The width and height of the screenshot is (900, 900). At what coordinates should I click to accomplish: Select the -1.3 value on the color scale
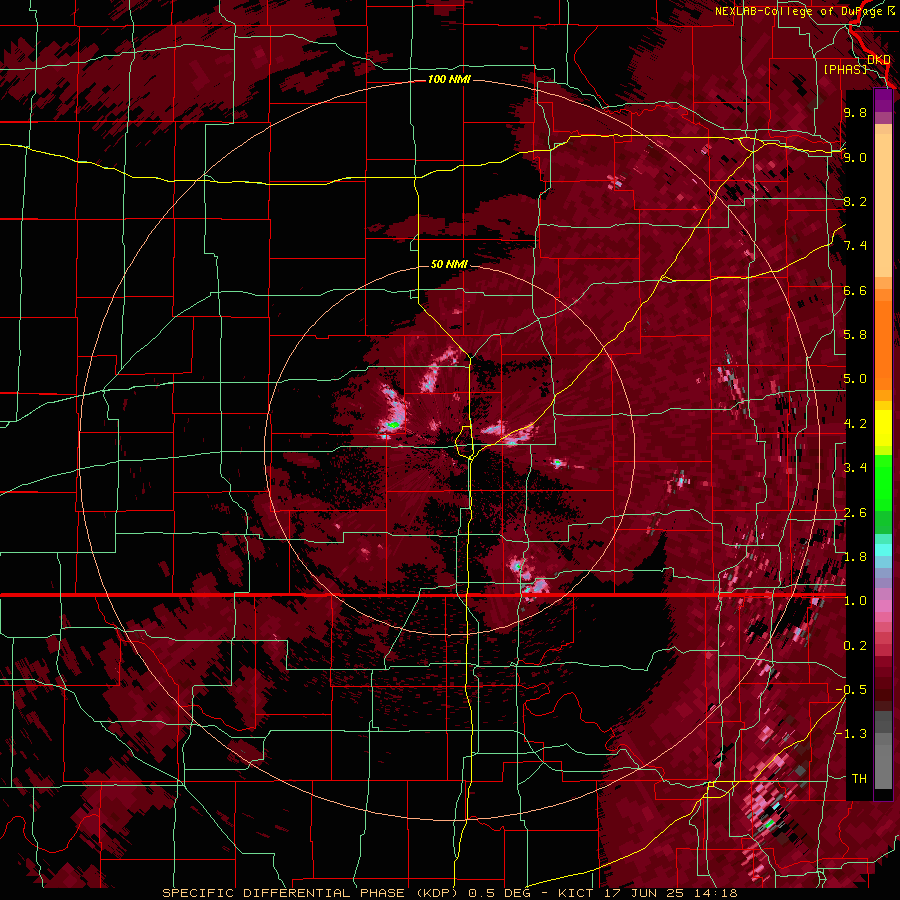point(851,734)
